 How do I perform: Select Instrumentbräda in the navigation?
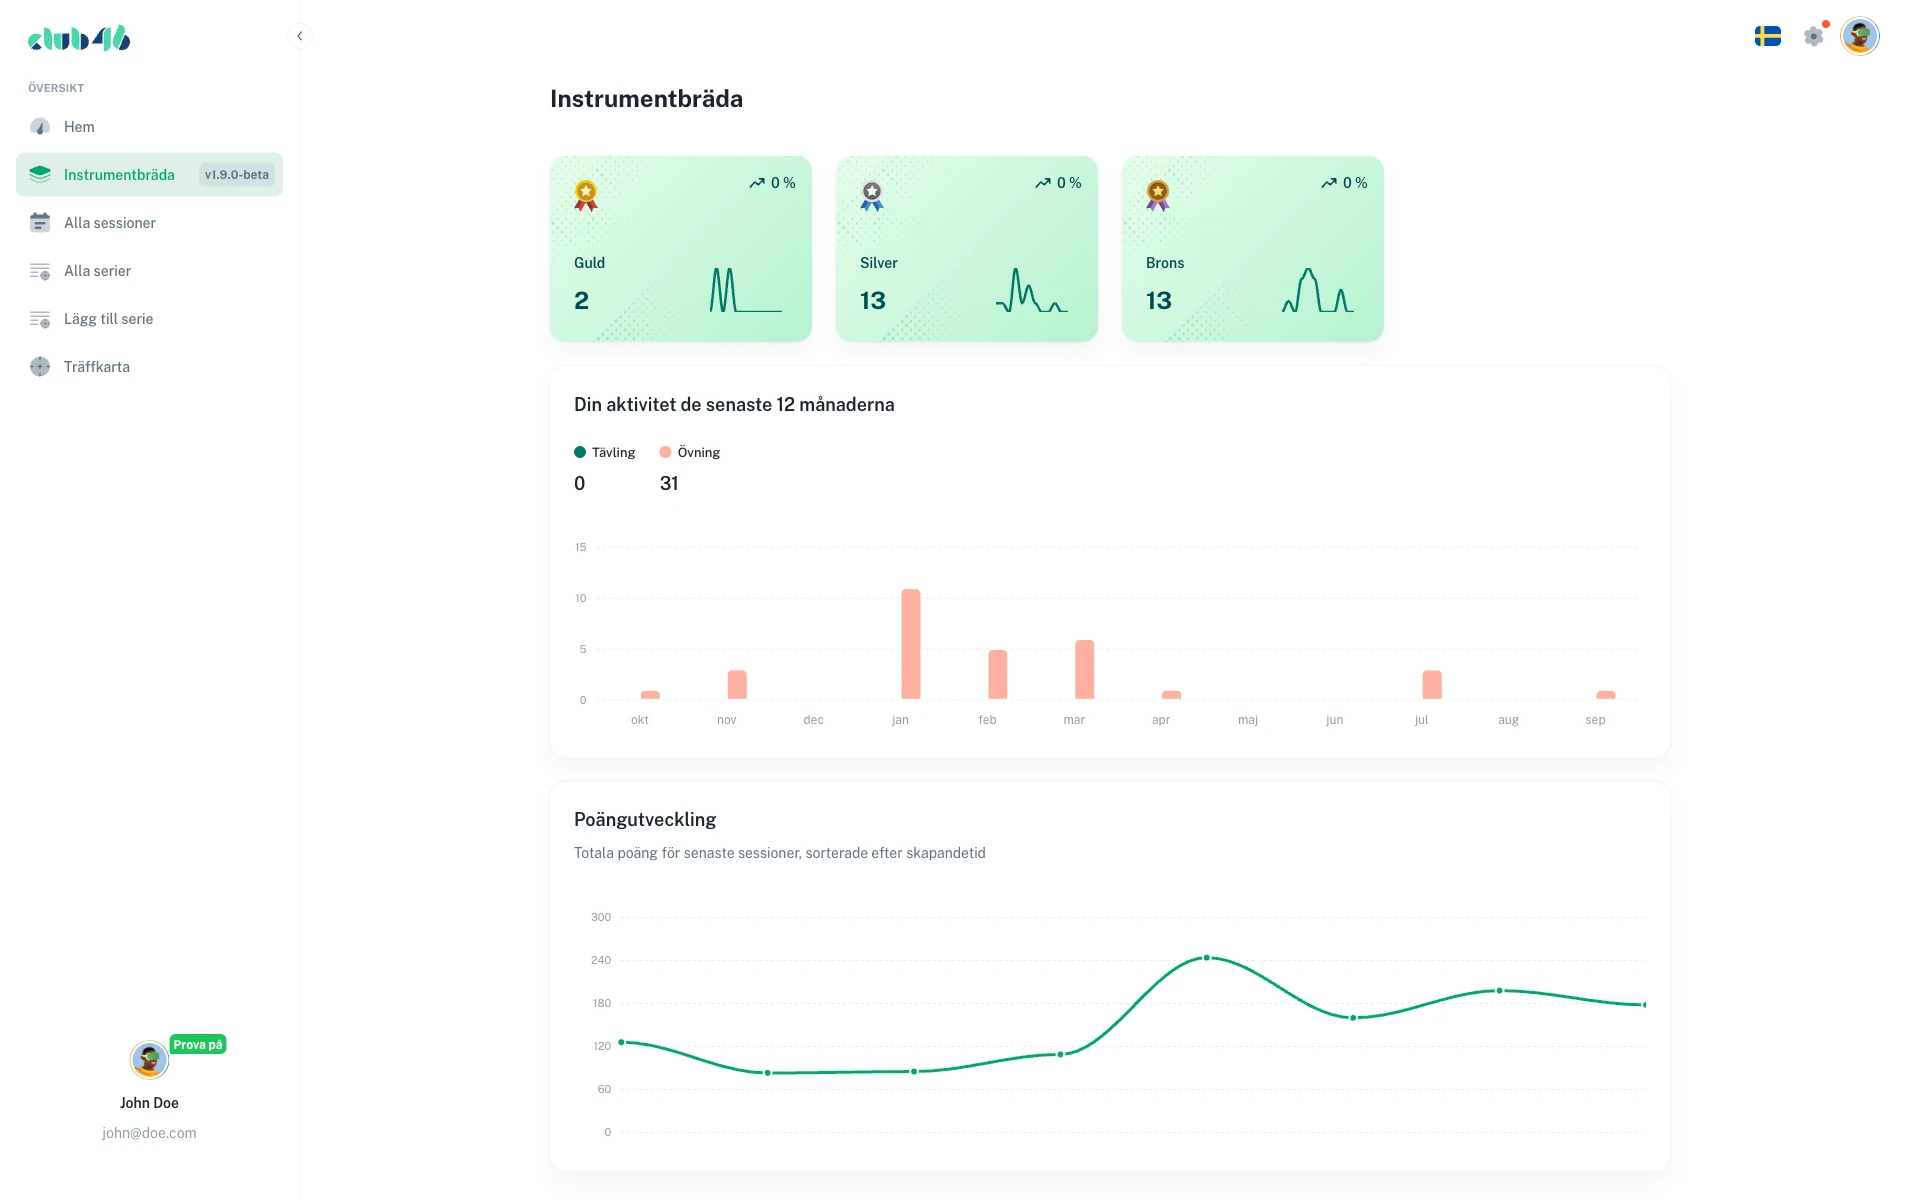tap(120, 174)
